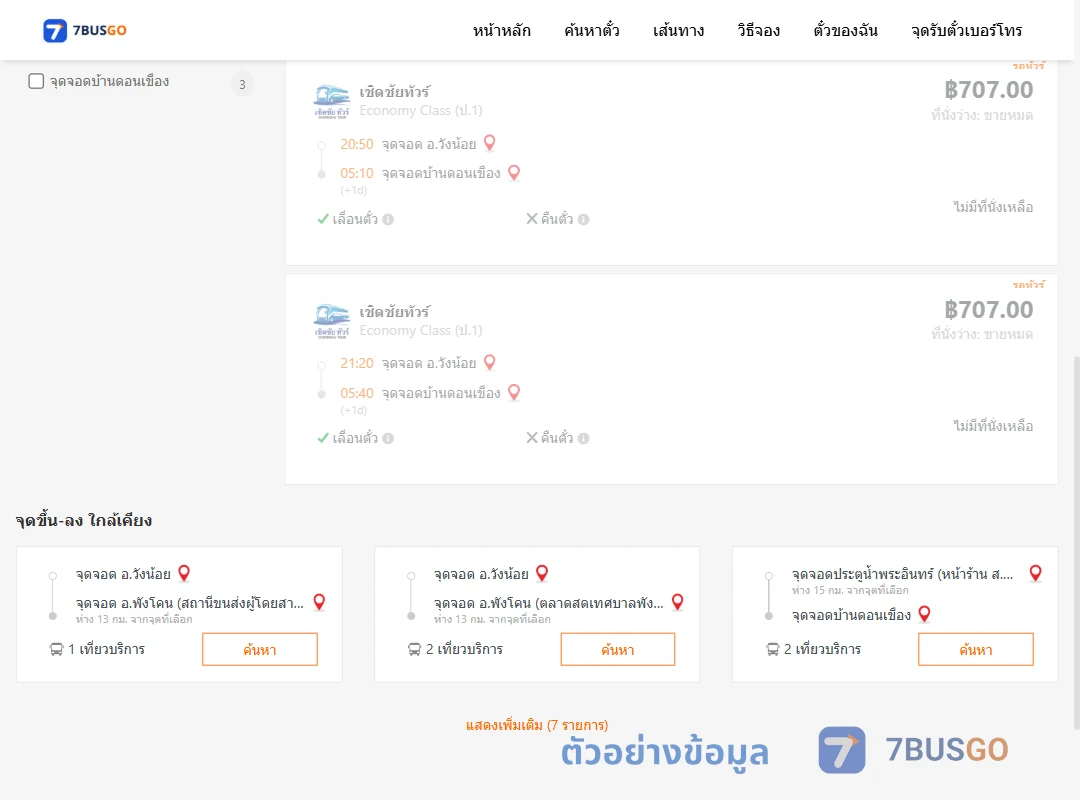Click info icon next to first คืนตั๋ว
The image size is (1080, 800).
(583, 219)
